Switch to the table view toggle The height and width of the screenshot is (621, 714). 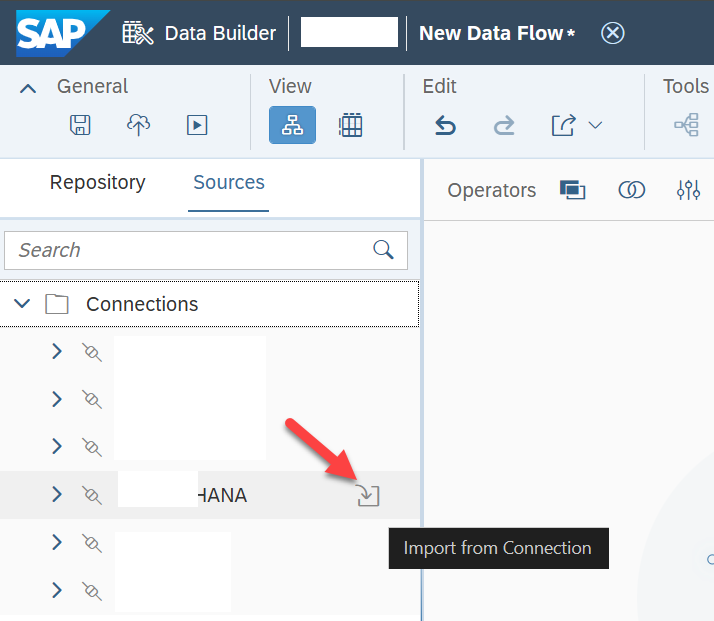350,125
